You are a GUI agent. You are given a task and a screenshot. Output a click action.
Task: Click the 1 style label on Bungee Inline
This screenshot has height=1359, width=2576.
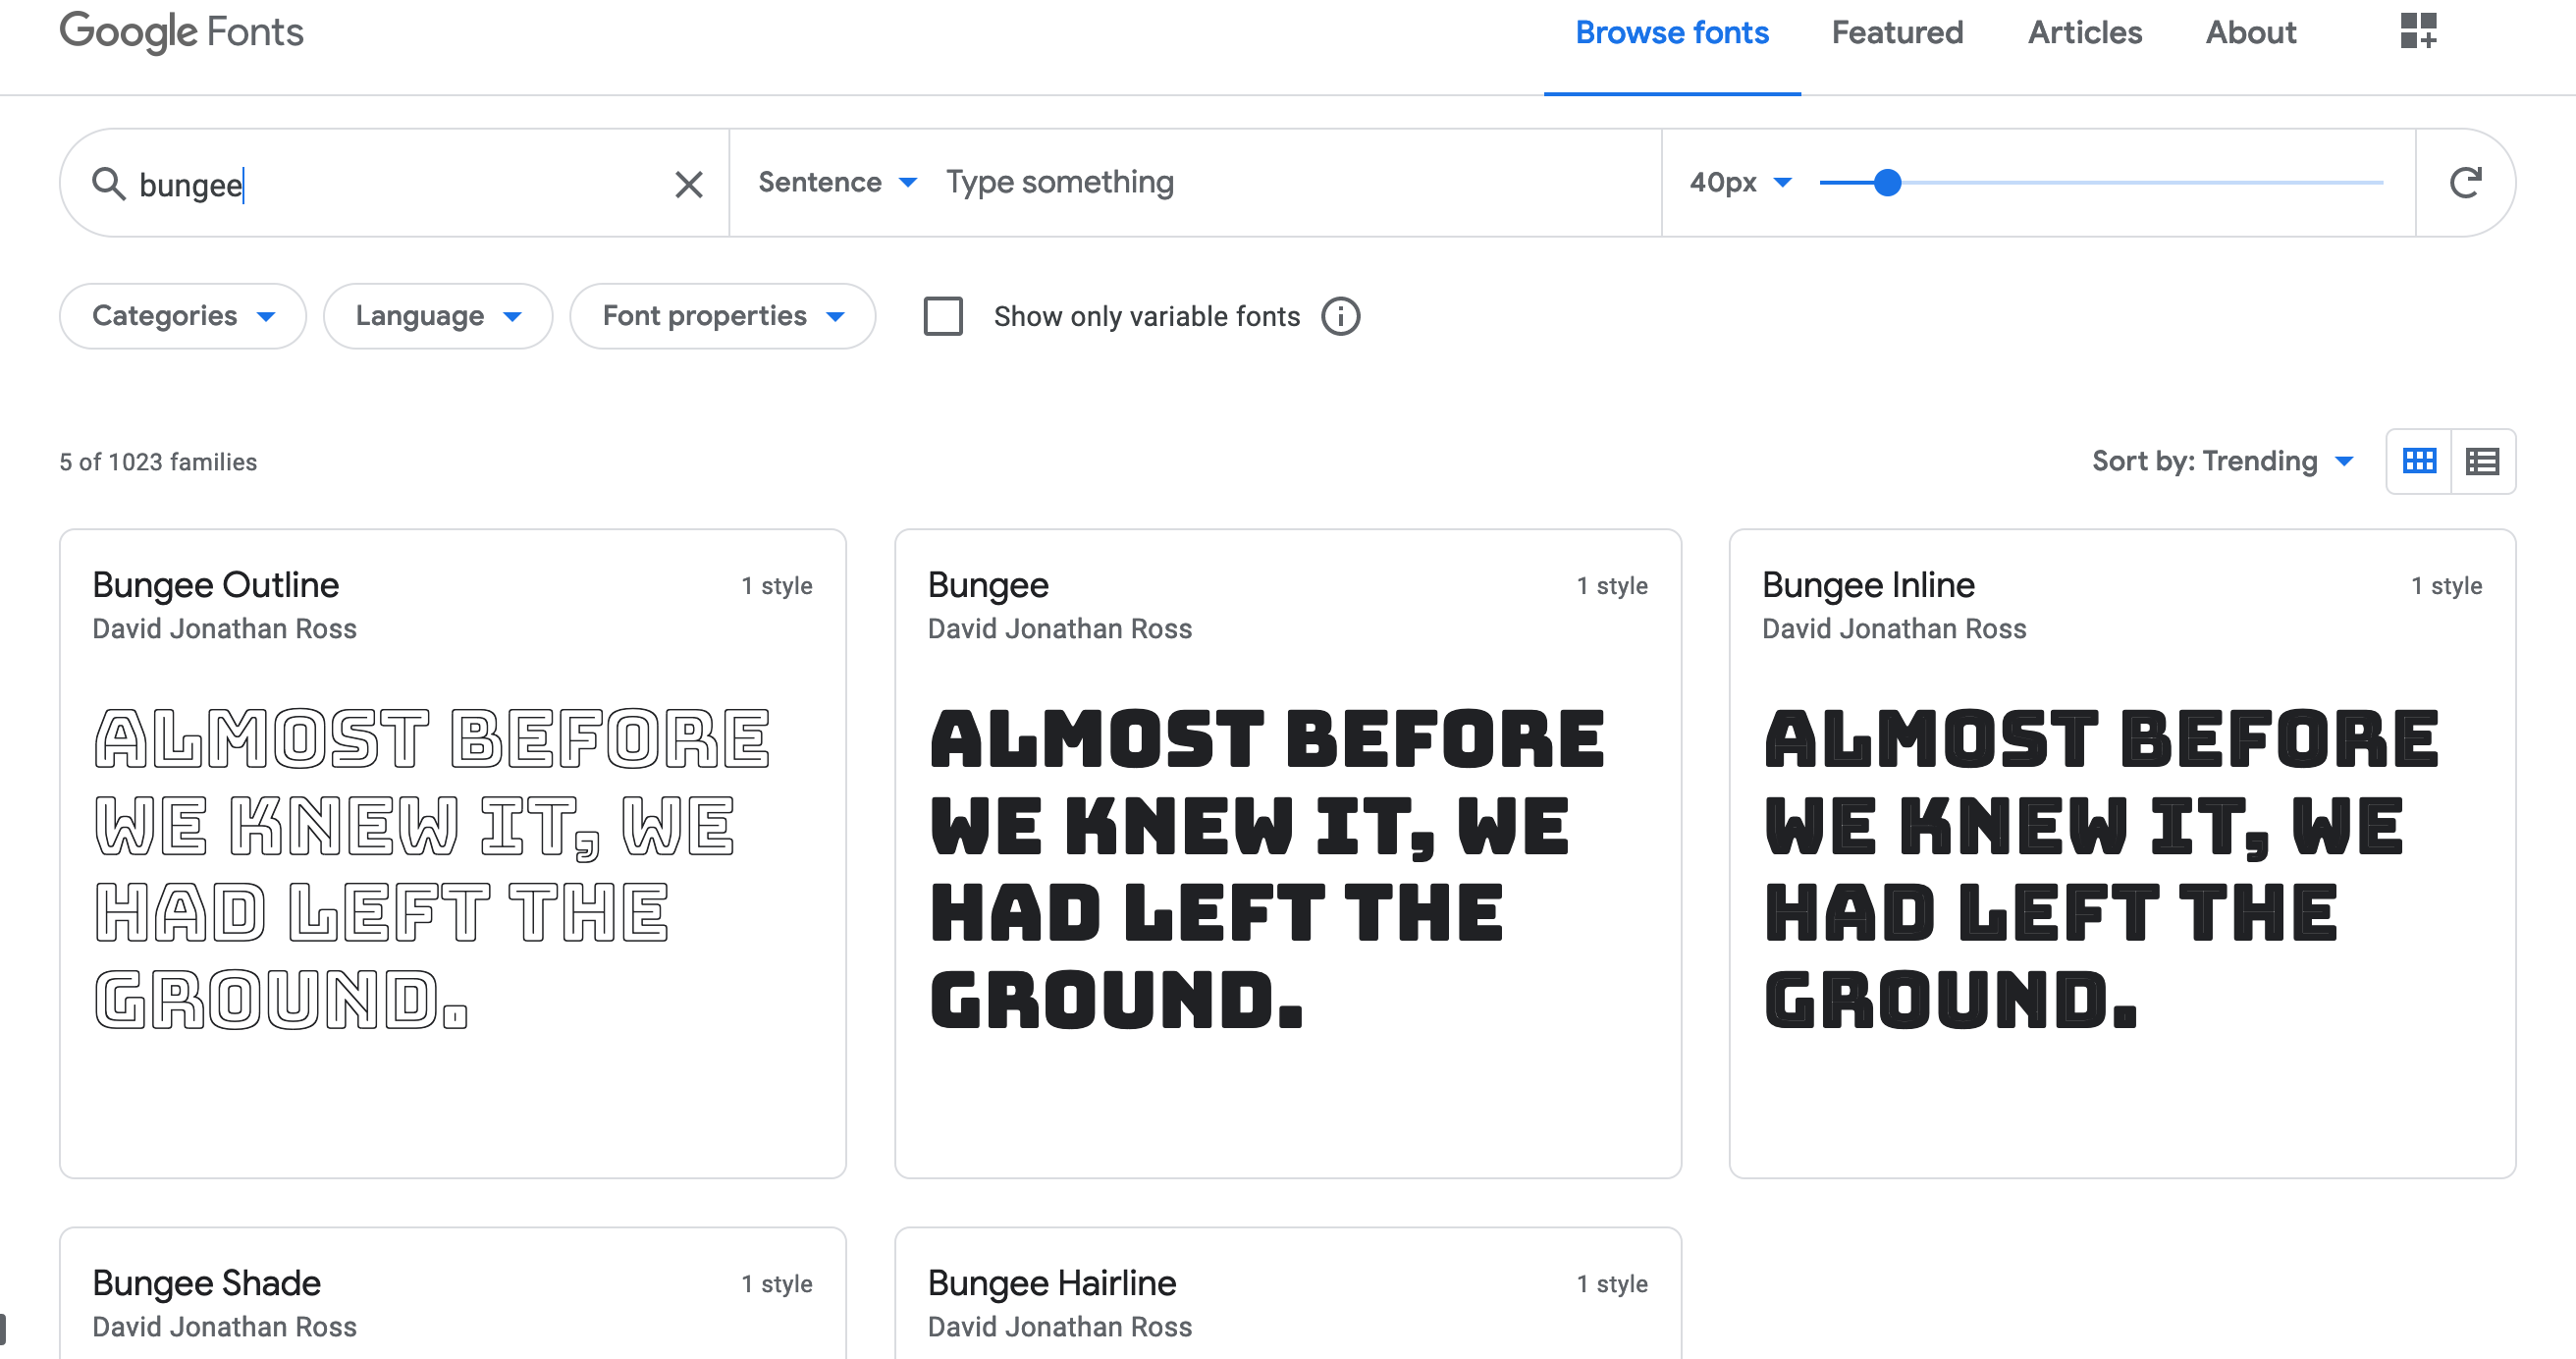click(x=2446, y=586)
